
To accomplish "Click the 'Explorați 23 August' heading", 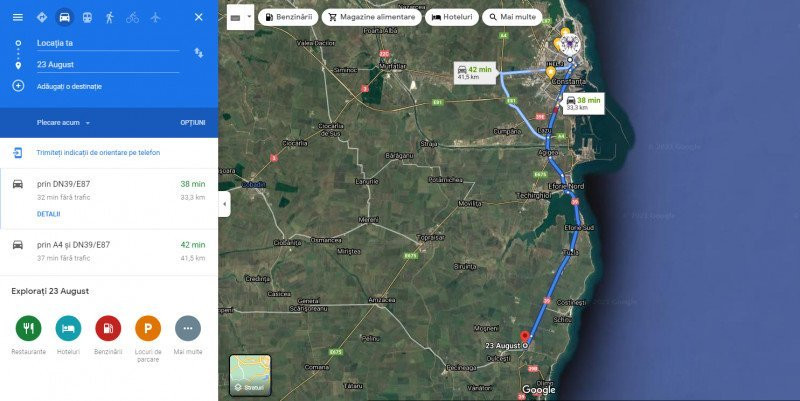I will [50, 291].
